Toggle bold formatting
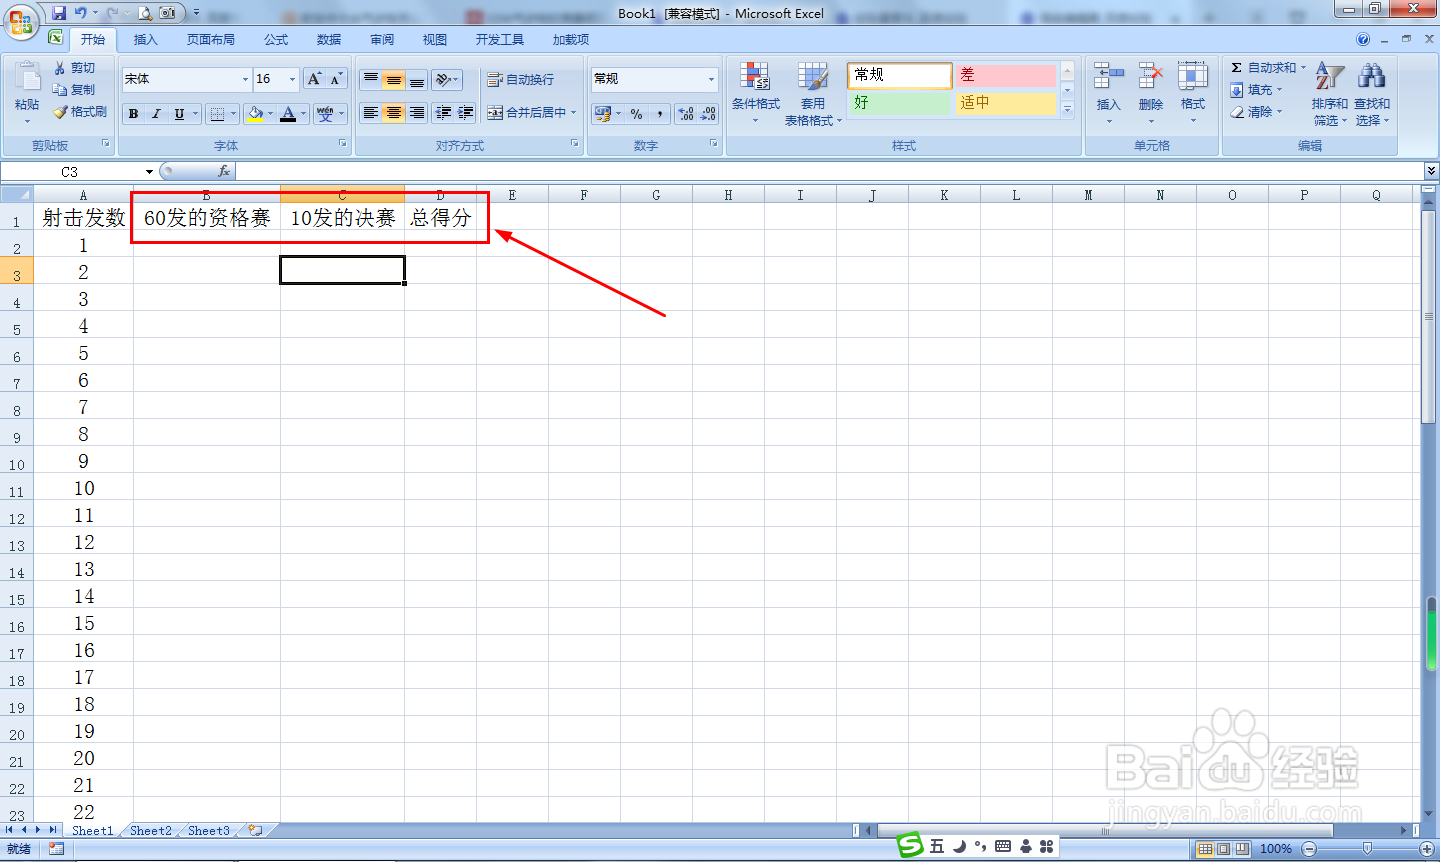The width and height of the screenshot is (1440, 862). click(133, 114)
